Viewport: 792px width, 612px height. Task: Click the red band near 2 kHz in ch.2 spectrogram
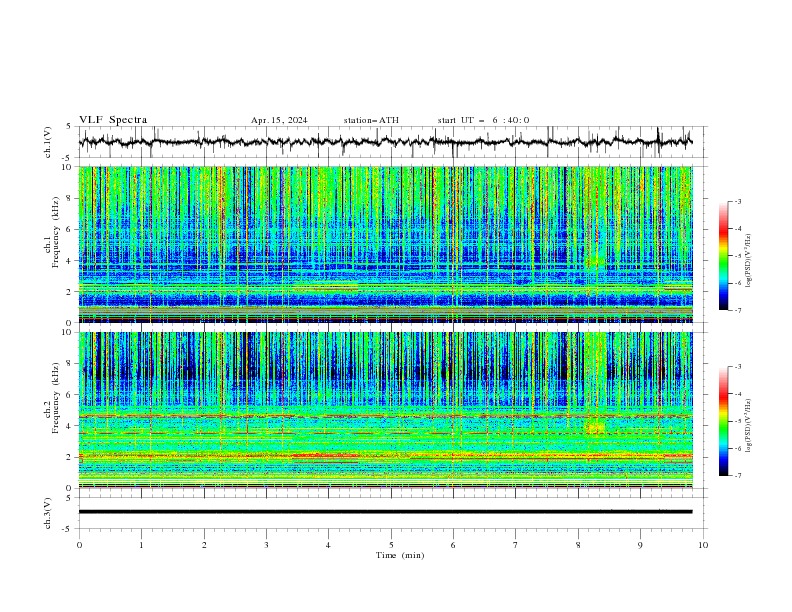point(325,455)
